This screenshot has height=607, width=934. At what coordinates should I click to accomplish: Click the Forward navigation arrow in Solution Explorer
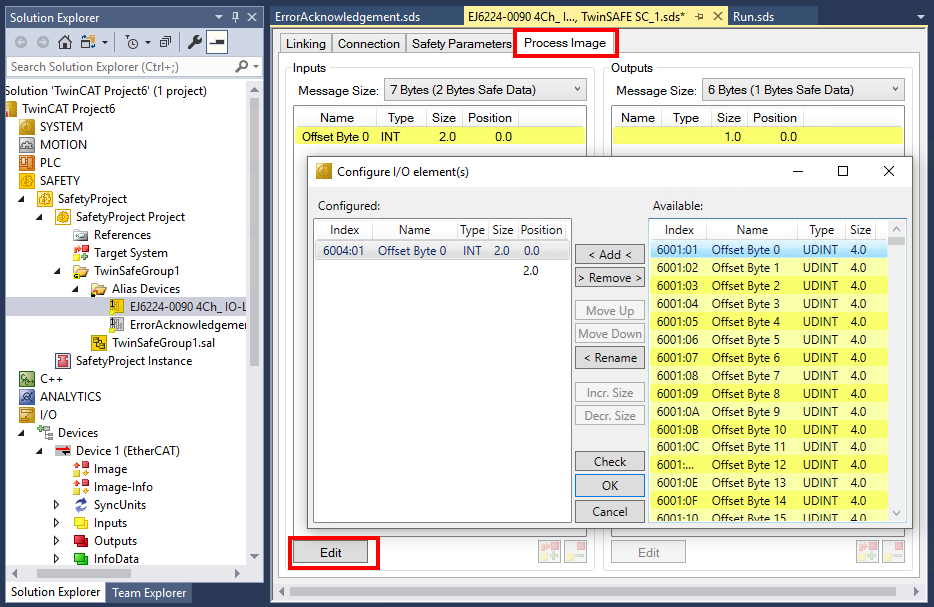(43, 42)
